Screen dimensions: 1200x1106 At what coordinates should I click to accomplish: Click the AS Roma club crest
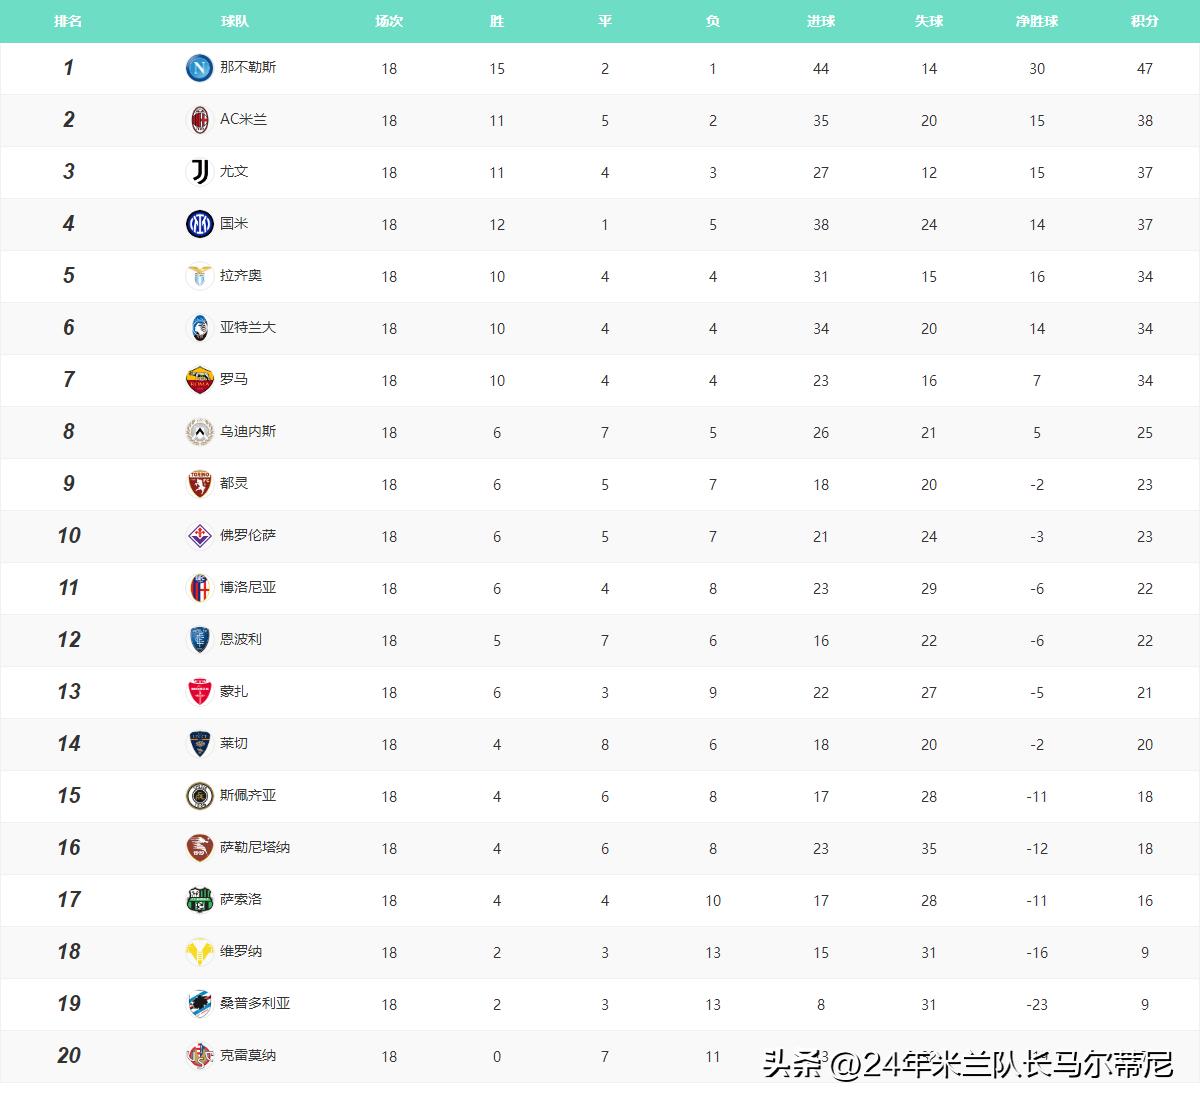pyautogui.click(x=199, y=380)
